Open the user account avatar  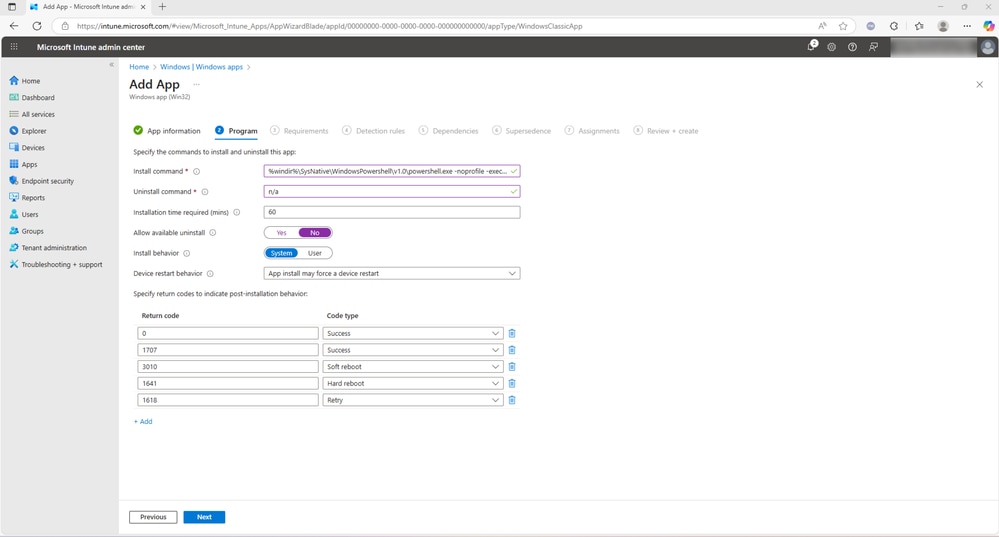[988, 47]
